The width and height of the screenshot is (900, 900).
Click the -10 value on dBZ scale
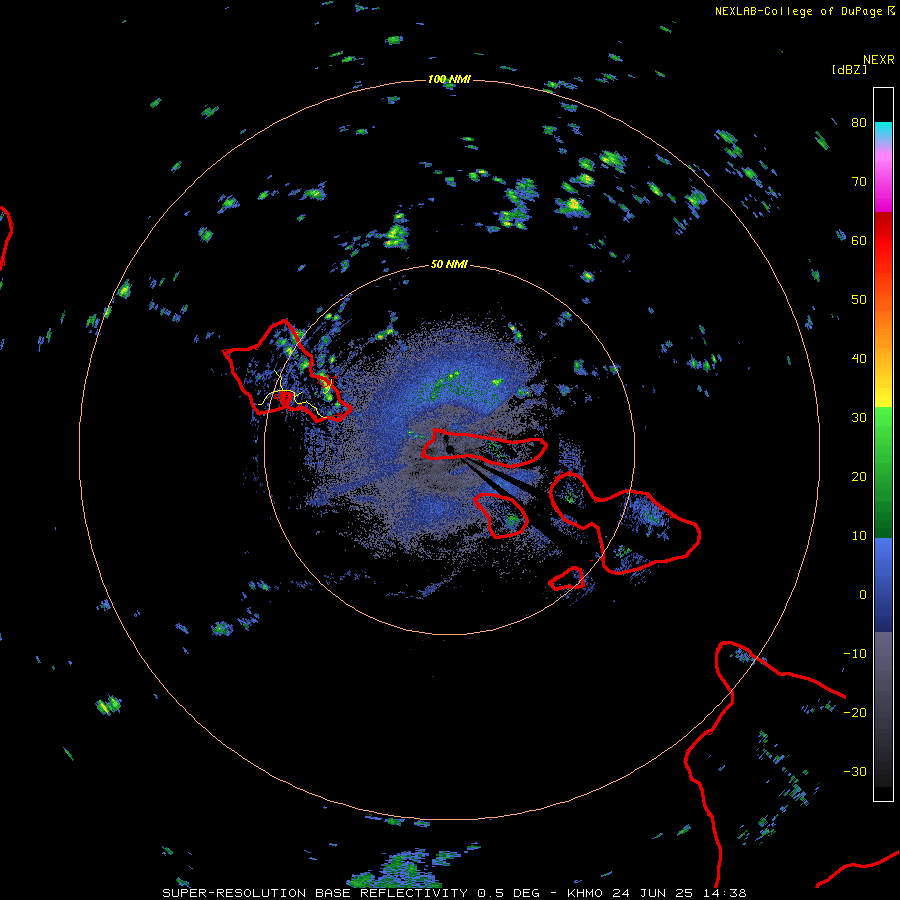pos(855,654)
